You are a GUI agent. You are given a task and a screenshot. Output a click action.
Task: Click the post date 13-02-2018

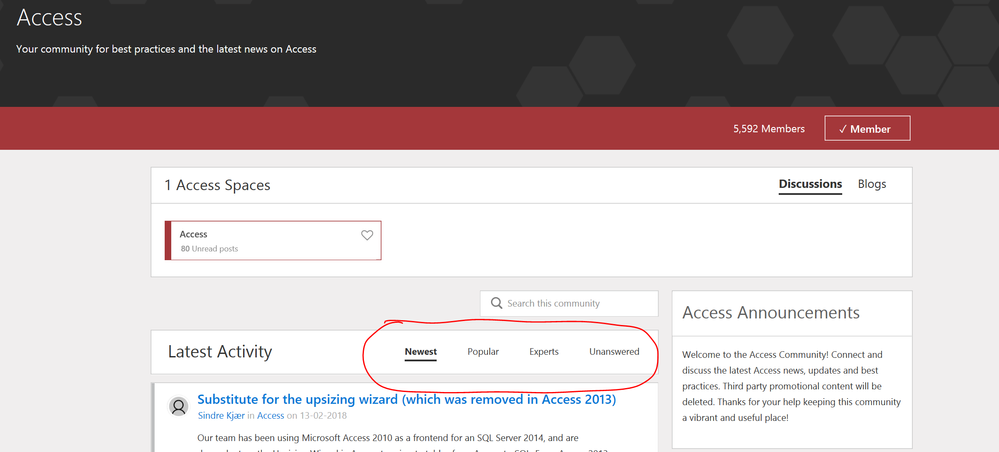[x=323, y=416]
